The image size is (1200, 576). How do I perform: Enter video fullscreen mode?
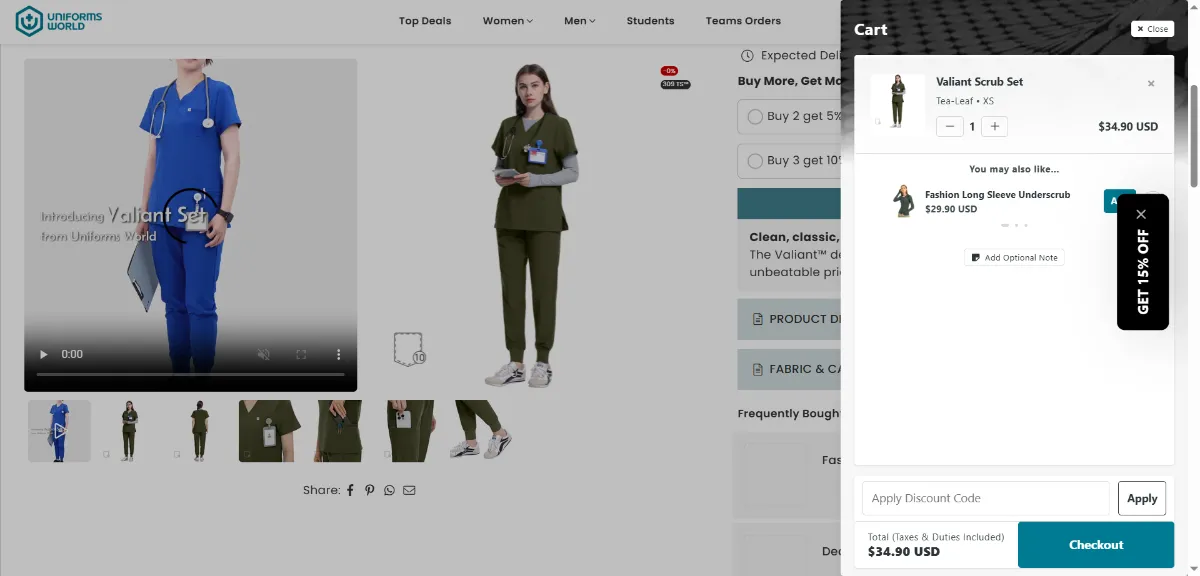coord(301,354)
